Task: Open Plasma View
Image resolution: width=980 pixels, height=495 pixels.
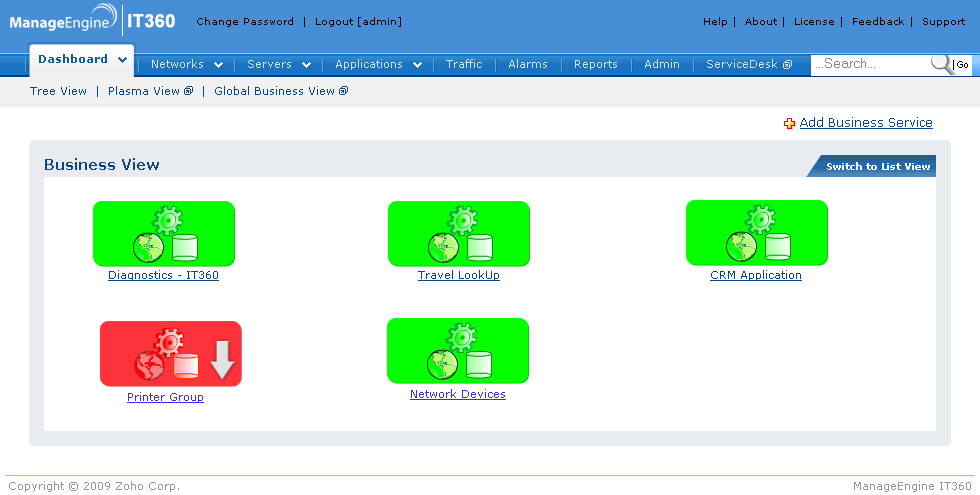Action: pos(151,91)
